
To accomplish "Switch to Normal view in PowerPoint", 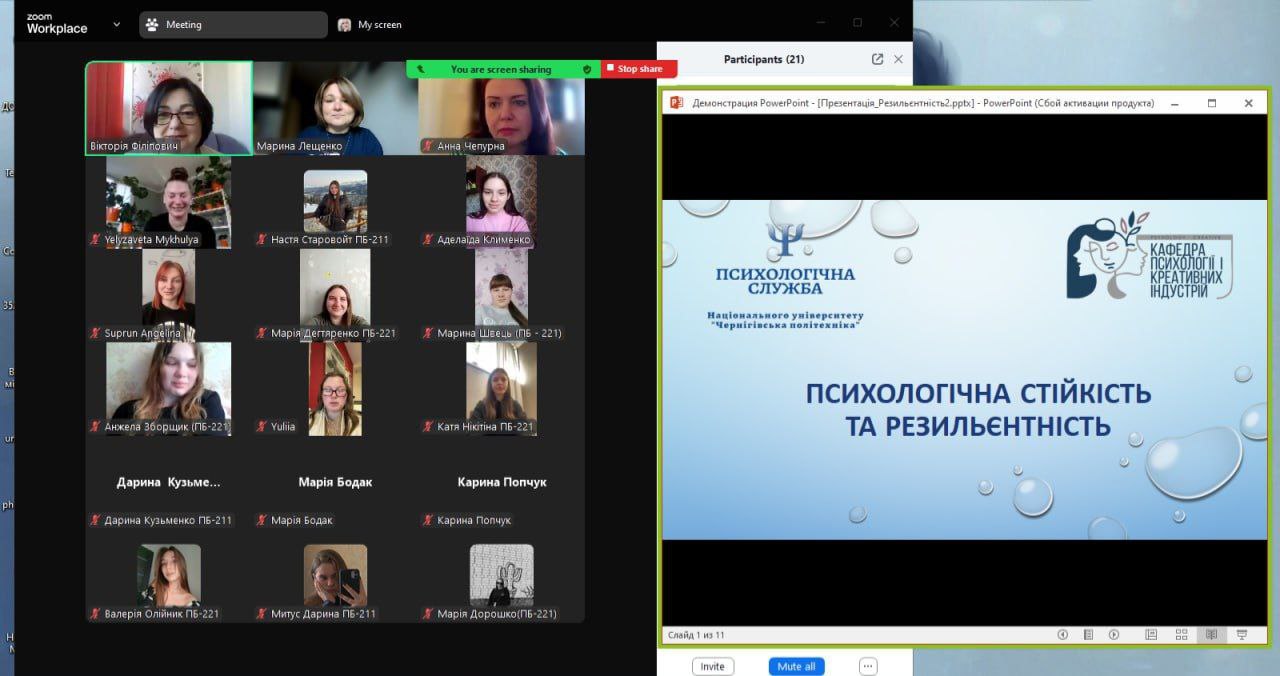I will 1151,634.
